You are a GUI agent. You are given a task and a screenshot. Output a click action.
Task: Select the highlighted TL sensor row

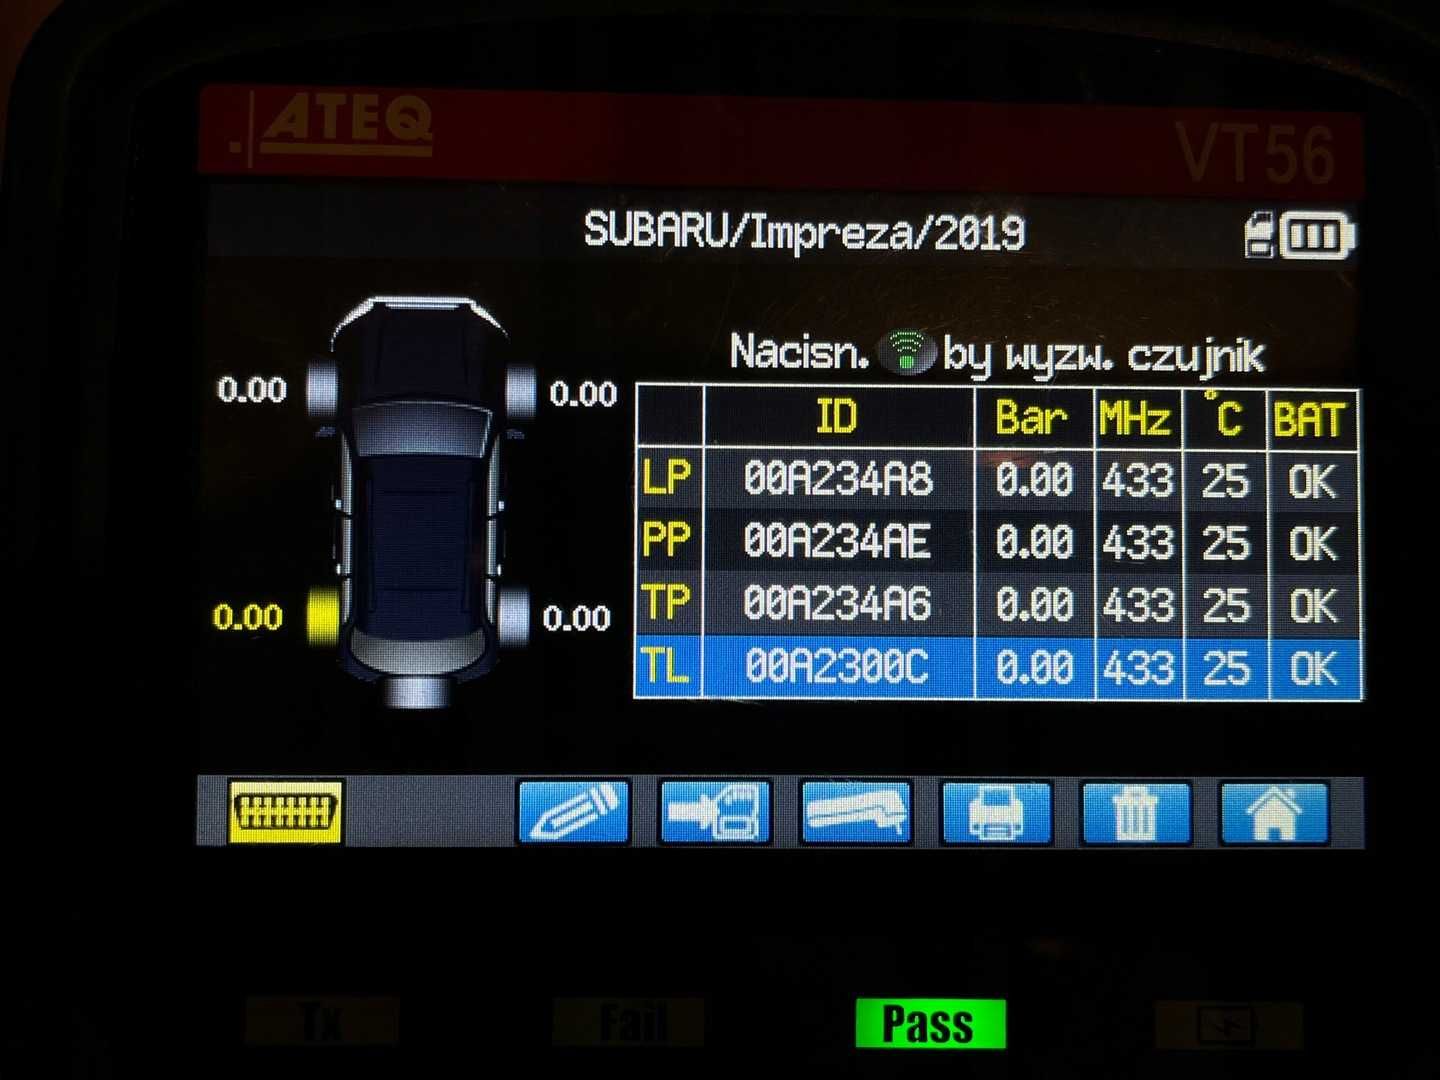tap(998, 667)
